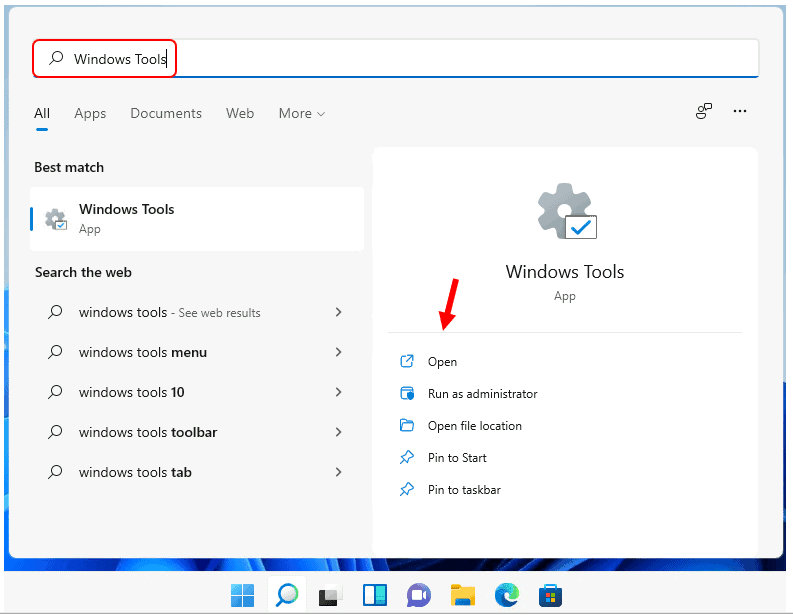Click the search magnifier icon in search box
The height and width of the screenshot is (615, 793).
pos(56,58)
